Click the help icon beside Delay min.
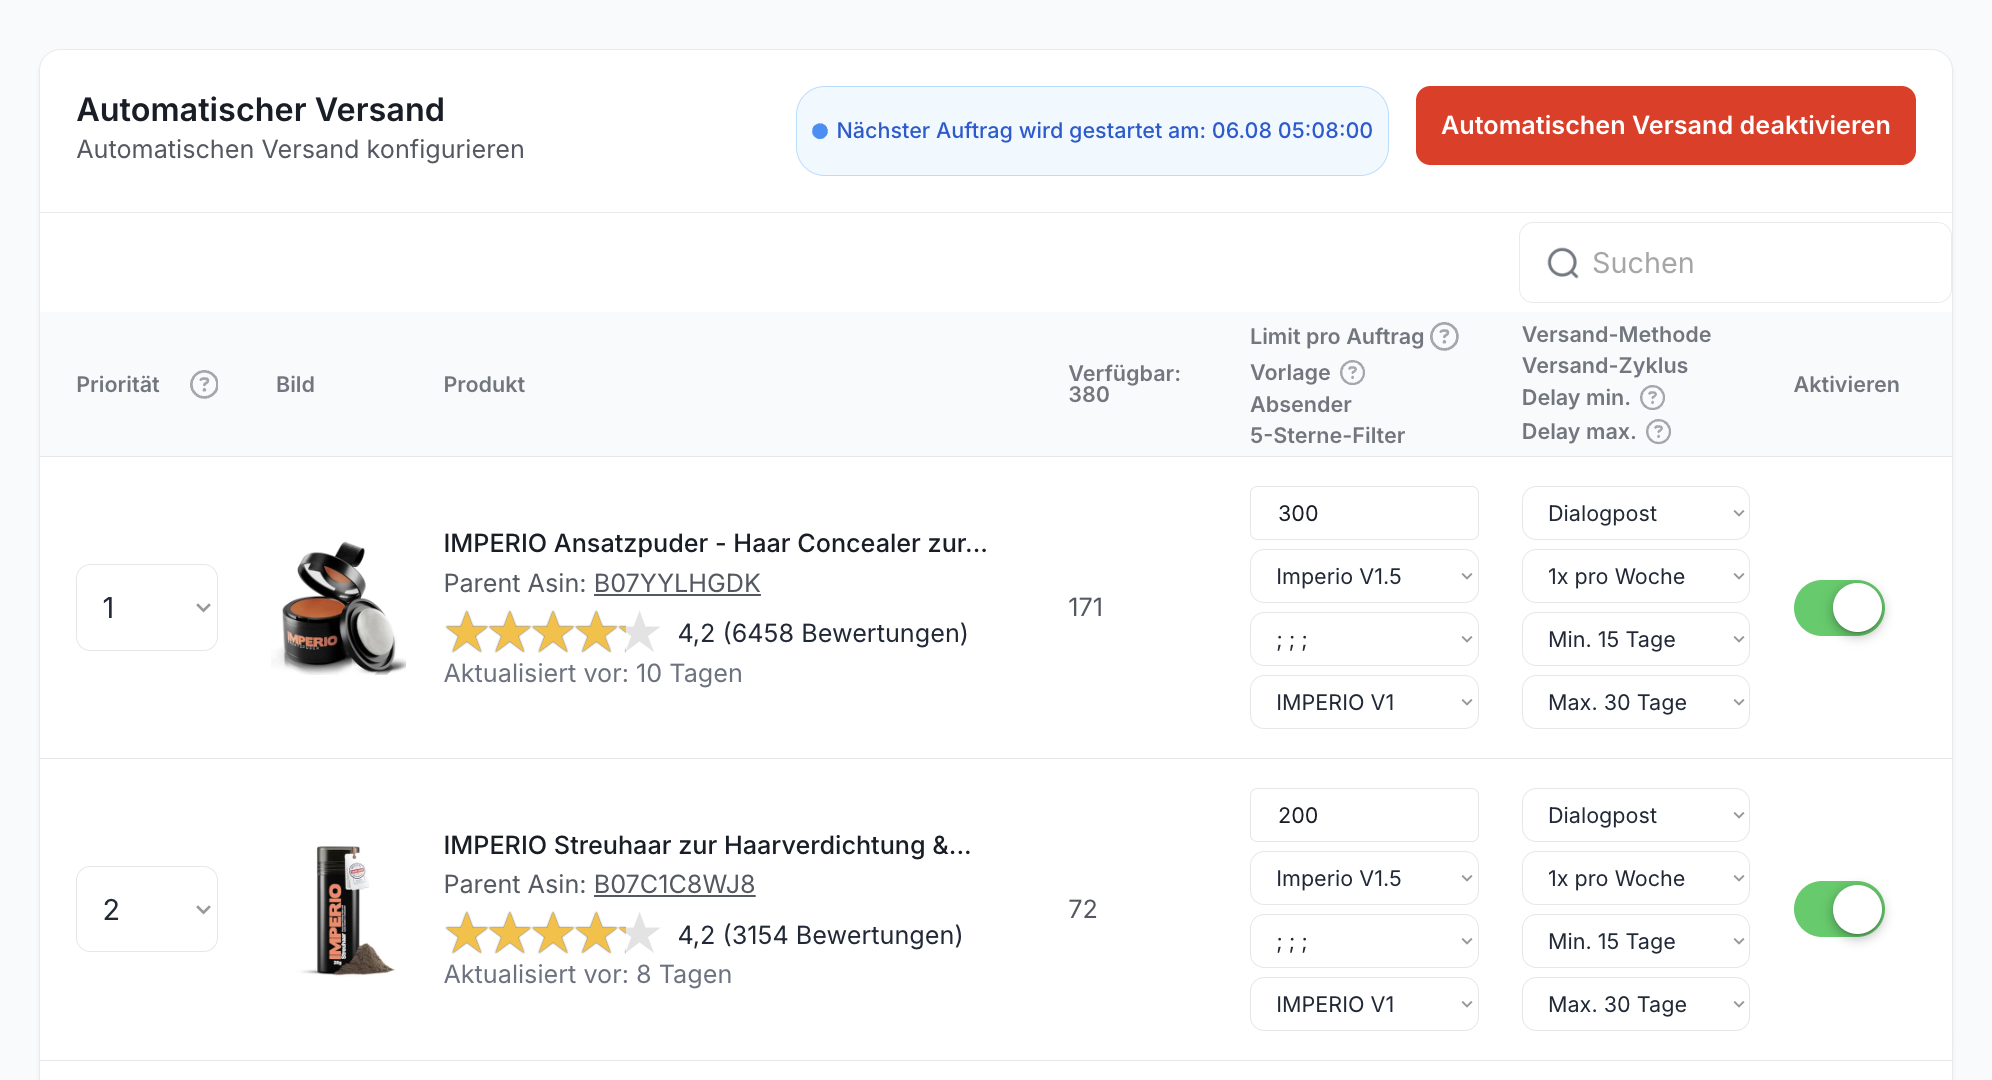This screenshot has width=1992, height=1080. (1653, 398)
